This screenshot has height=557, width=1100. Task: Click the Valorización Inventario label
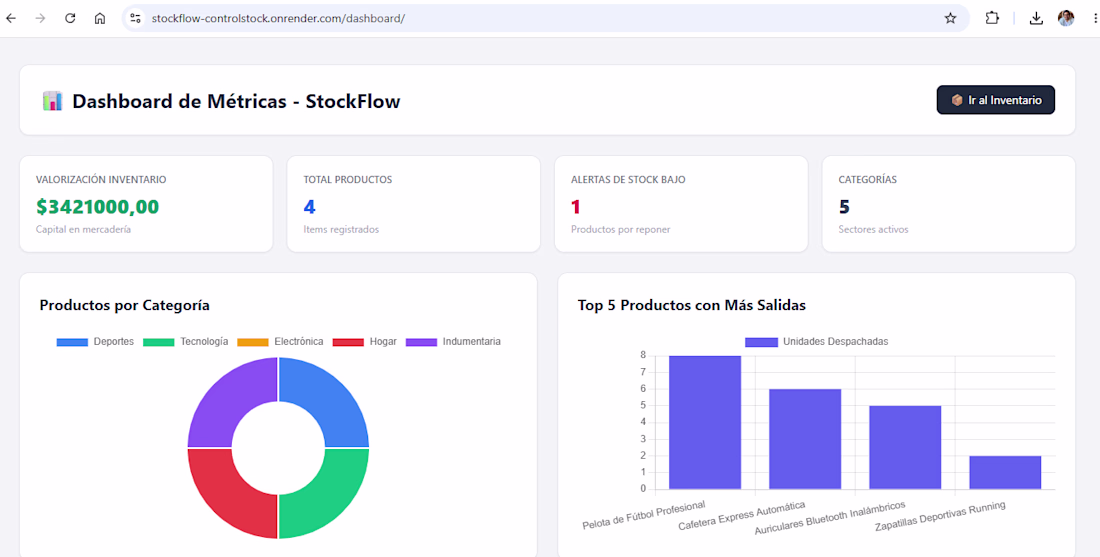[101, 180]
